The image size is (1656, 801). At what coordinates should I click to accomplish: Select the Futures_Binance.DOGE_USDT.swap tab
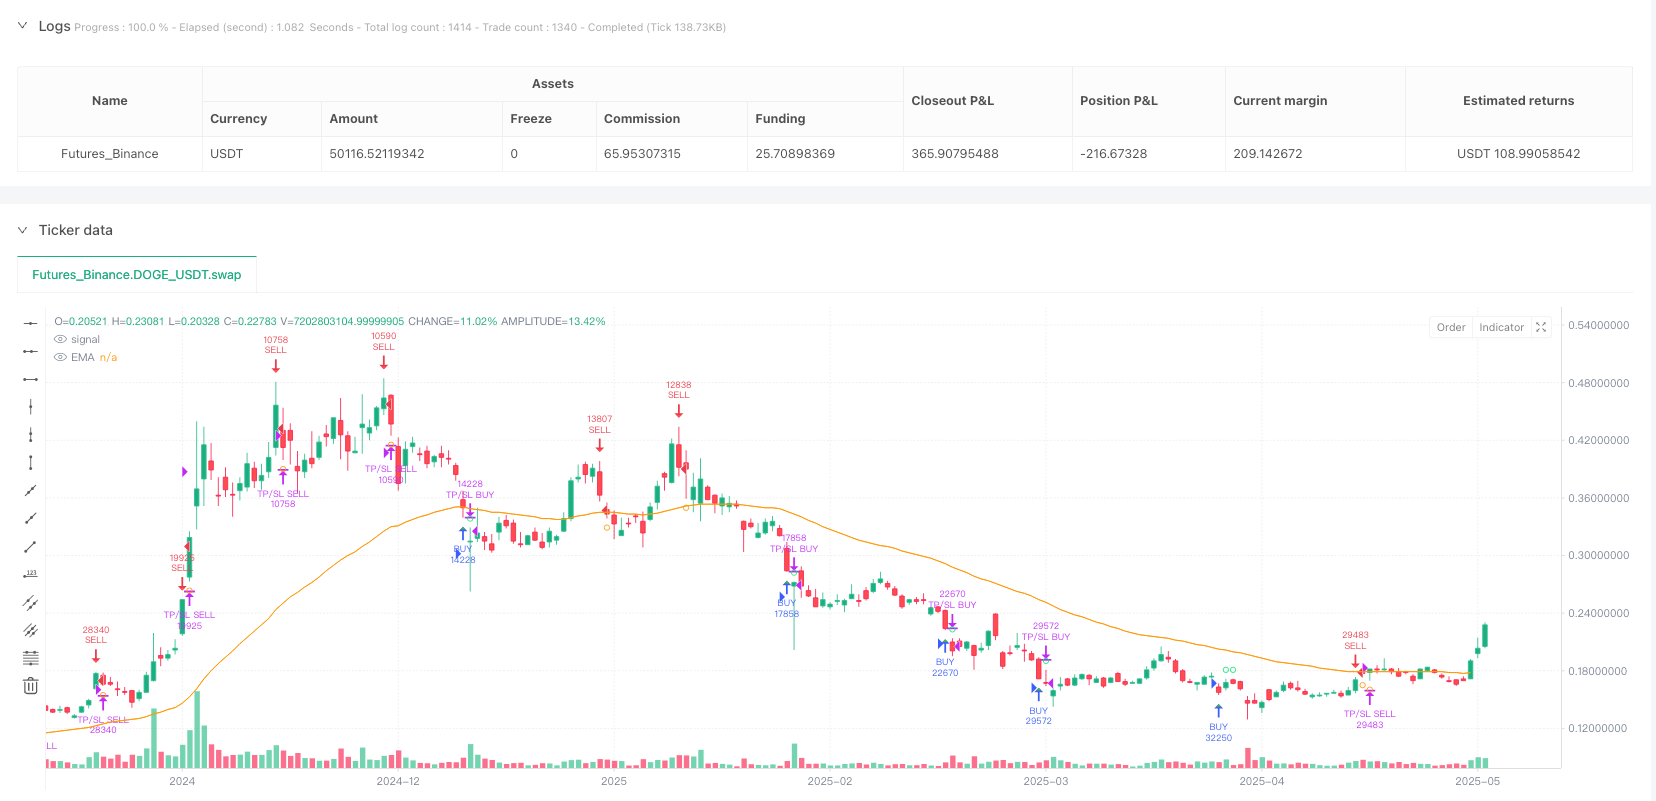[137, 275]
